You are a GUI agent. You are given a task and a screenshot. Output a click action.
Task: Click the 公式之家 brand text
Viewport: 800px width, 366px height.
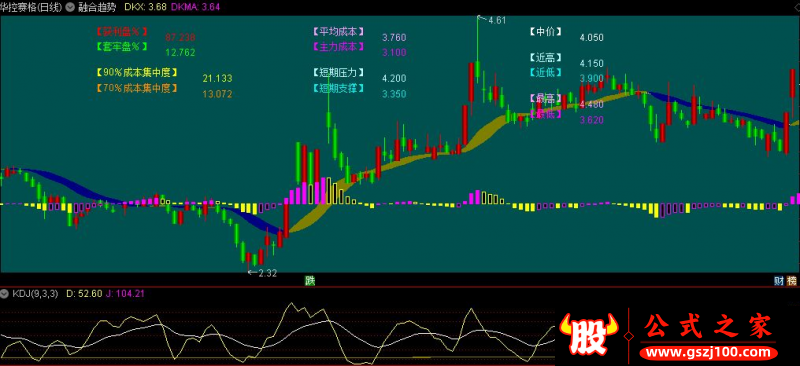click(709, 327)
